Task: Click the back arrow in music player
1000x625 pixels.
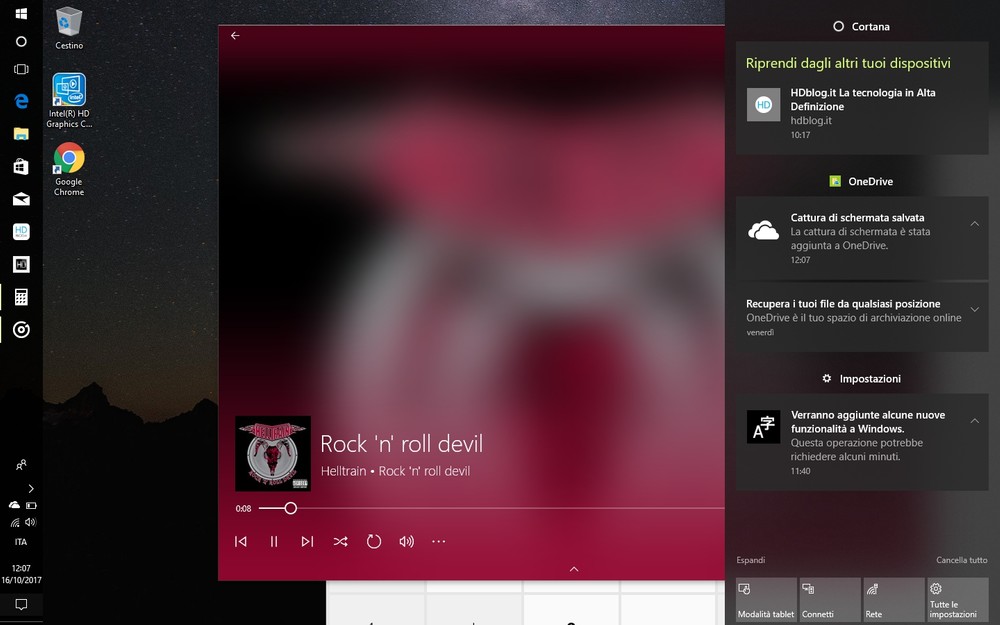Action: tap(235, 35)
